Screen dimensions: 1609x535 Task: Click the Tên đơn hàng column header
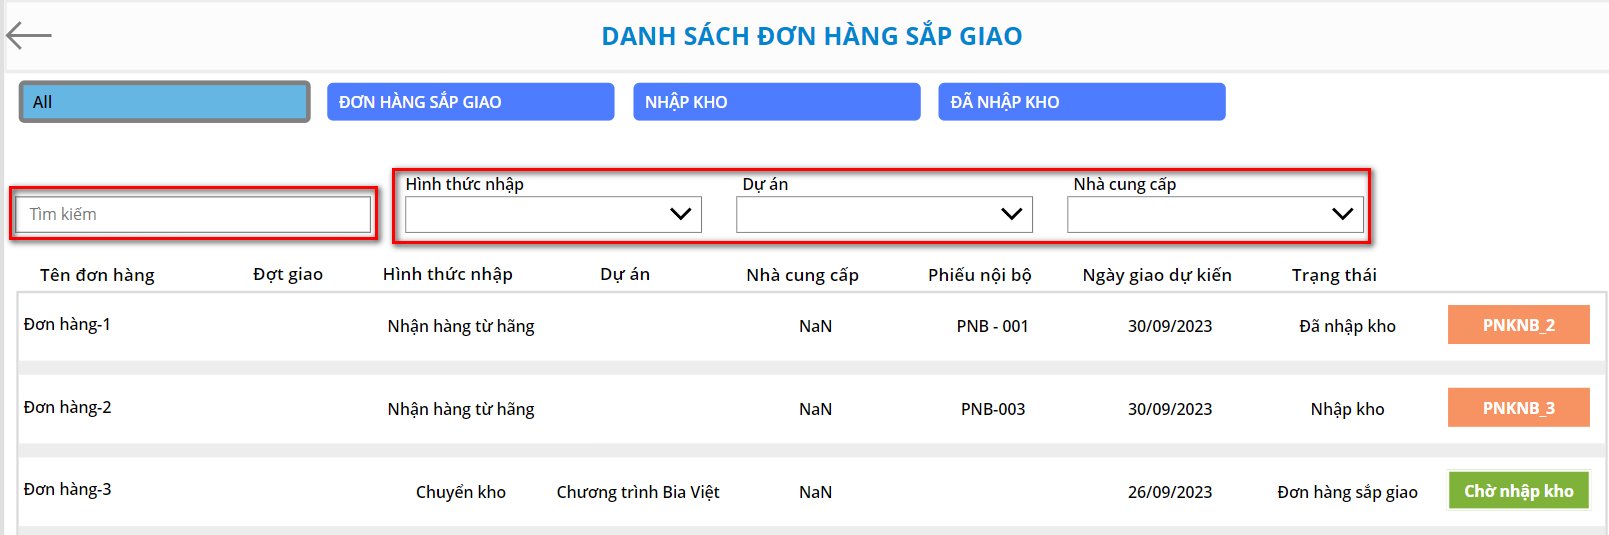tap(97, 275)
